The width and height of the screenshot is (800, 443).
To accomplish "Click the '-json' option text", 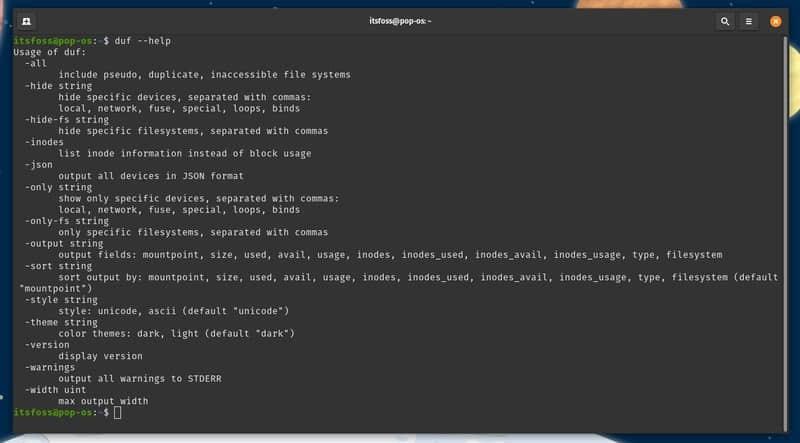I will [39, 165].
